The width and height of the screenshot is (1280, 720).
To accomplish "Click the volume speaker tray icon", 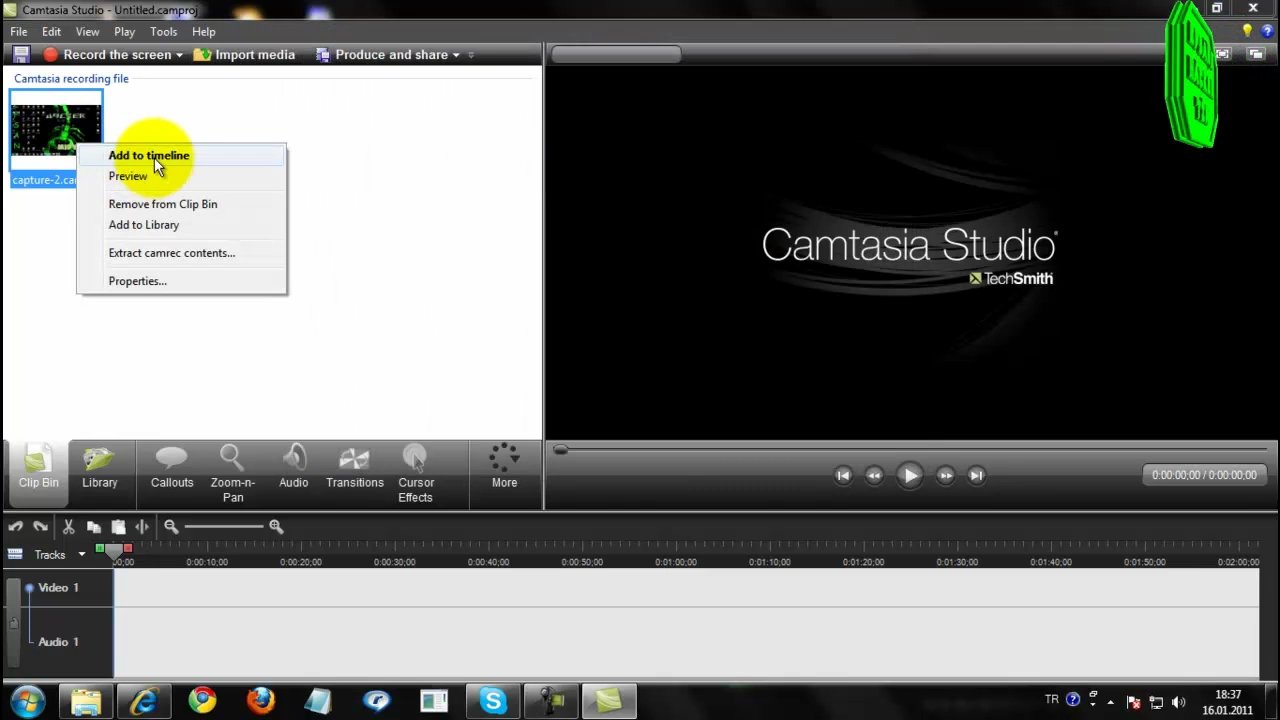I will pyautogui.click(x=1178, y=701).
